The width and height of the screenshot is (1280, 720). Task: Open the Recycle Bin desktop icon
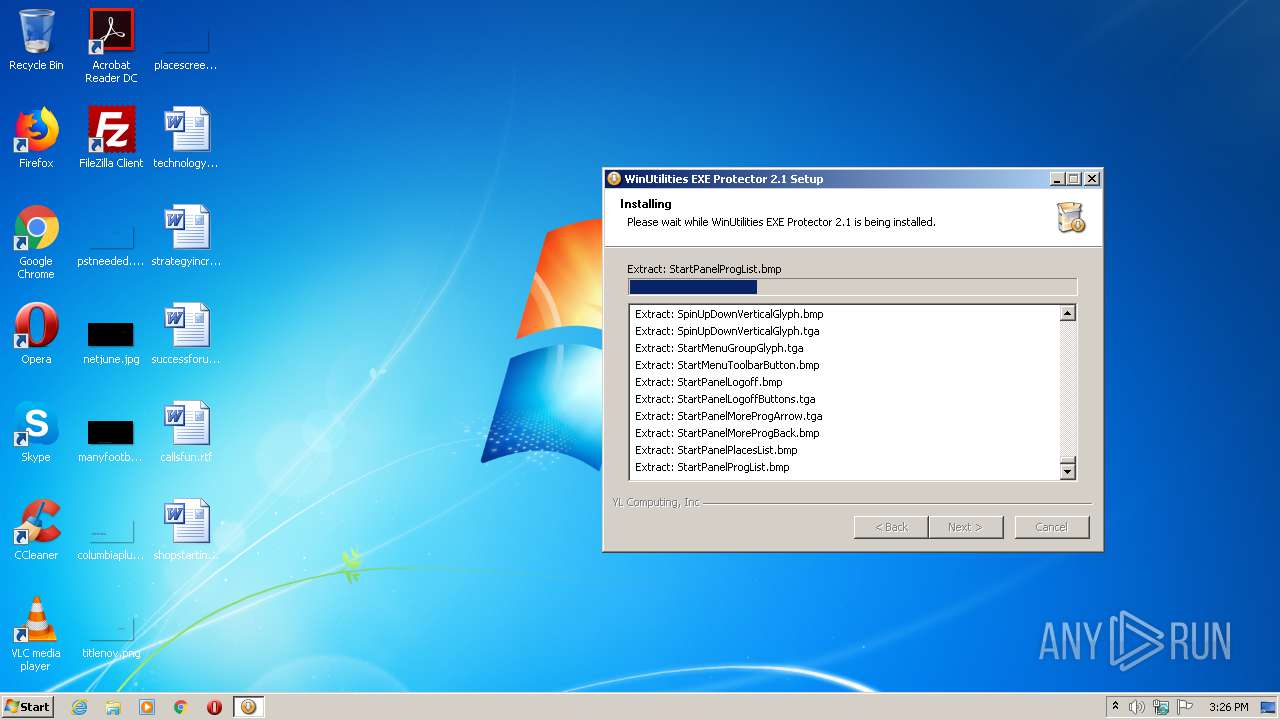pyautogui.click(x=36, y=40)
